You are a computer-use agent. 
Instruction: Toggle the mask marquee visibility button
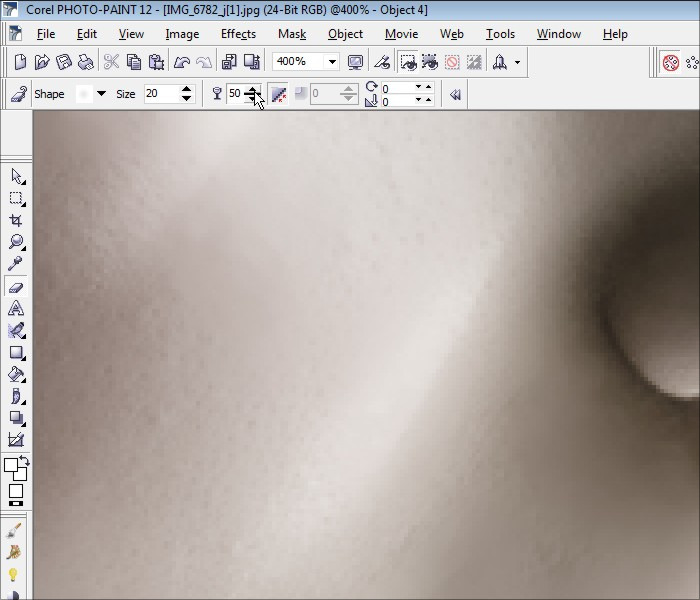click(x=409, y=62)
